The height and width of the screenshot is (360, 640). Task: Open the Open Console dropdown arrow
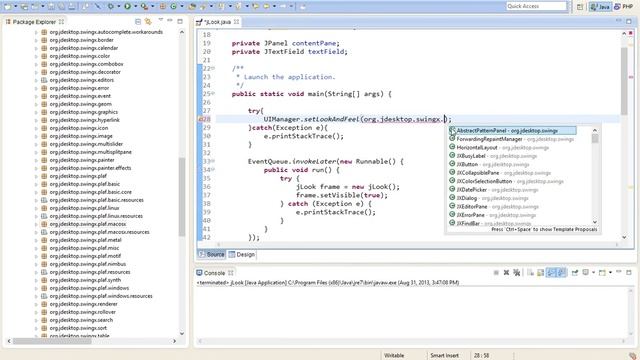(610, 272)
